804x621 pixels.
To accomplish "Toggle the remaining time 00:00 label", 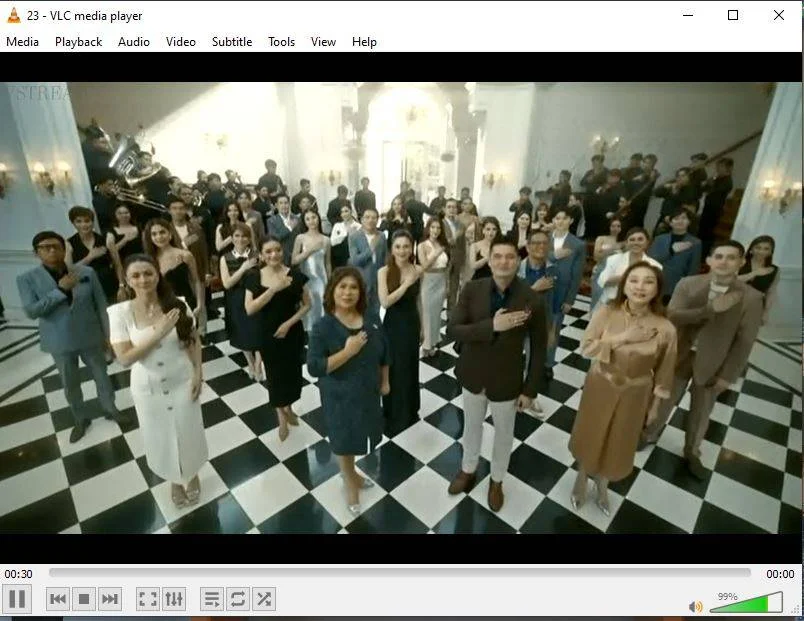I will coord(780,574).
